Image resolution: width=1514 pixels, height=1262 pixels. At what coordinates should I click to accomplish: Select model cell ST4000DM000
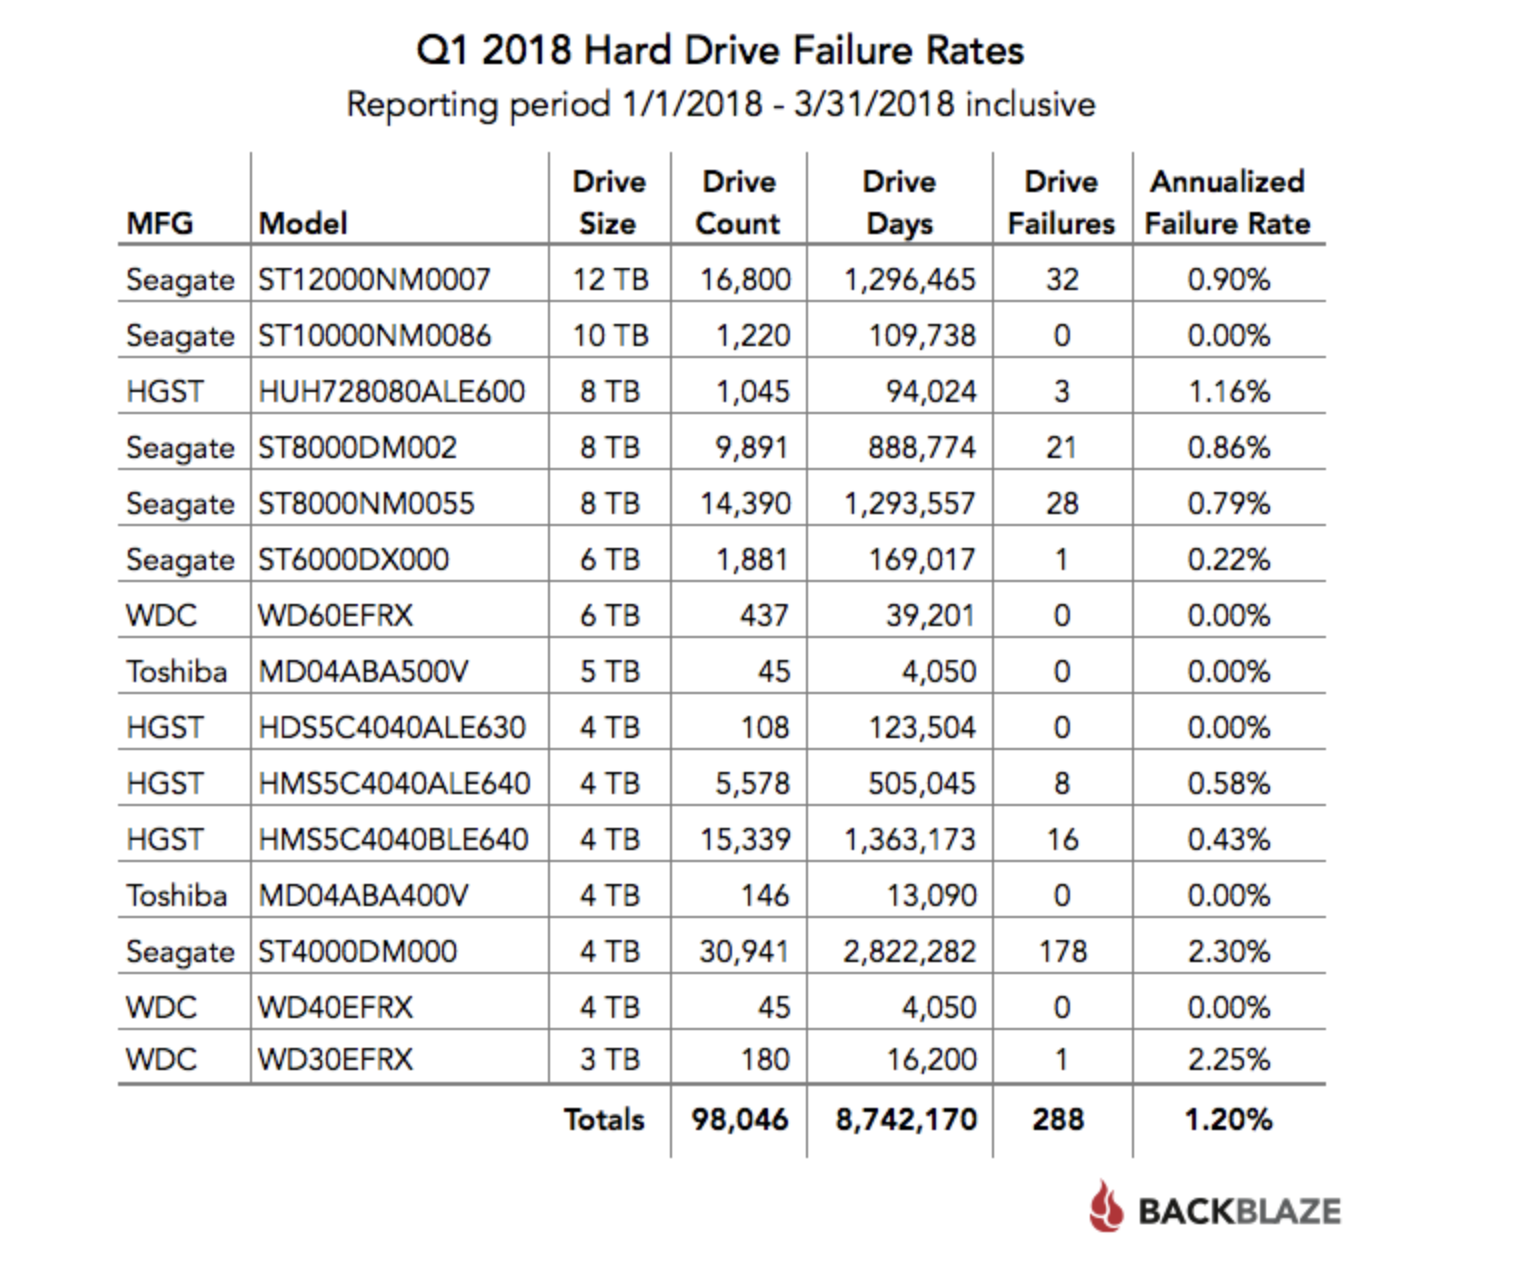[x=357, y=951]
